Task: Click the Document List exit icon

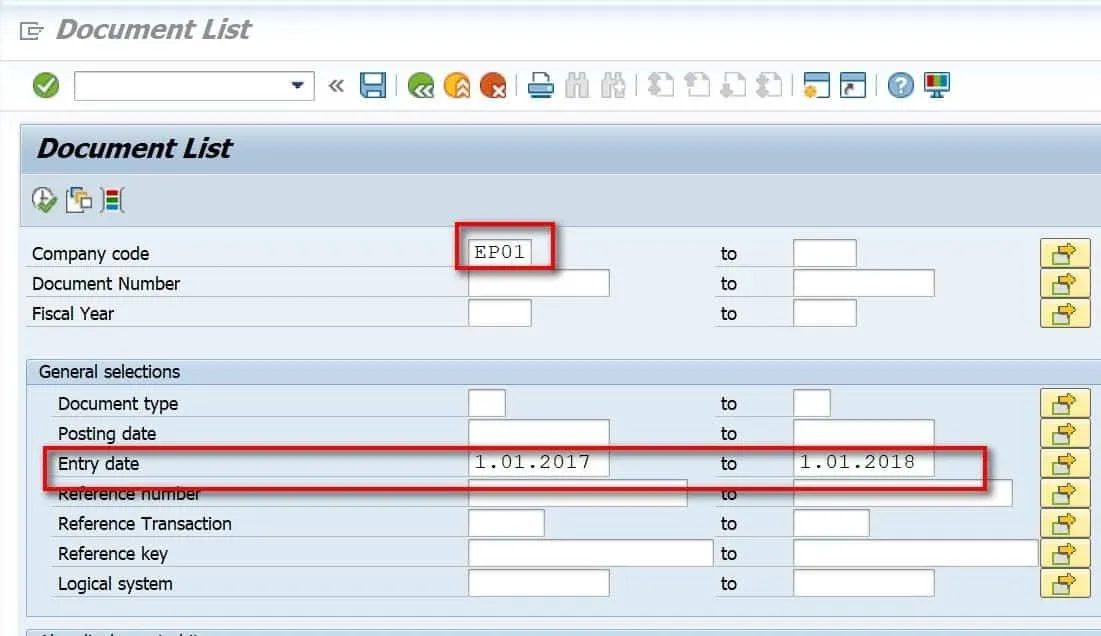Action: coord(28,29)
